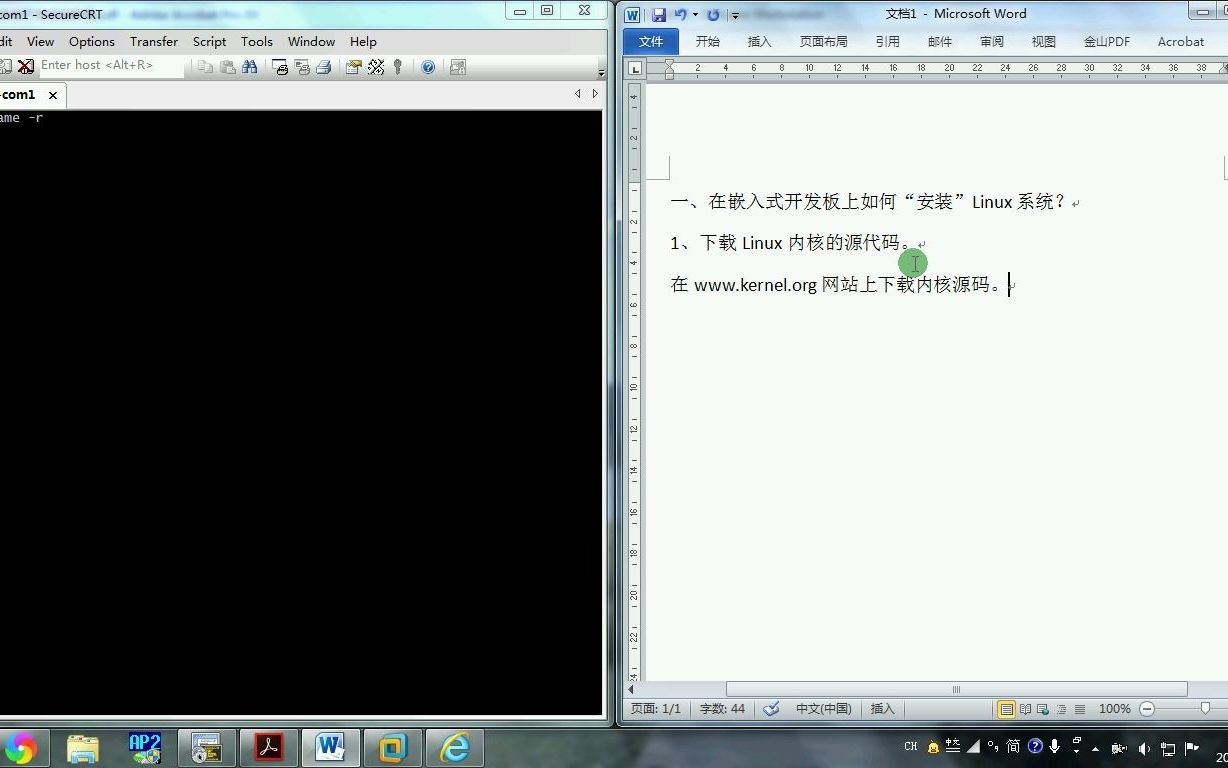This screenshot has width=1228, height=768.
Task: Open Session Options via the properties toolbar icon
Action: pos(353,67)
